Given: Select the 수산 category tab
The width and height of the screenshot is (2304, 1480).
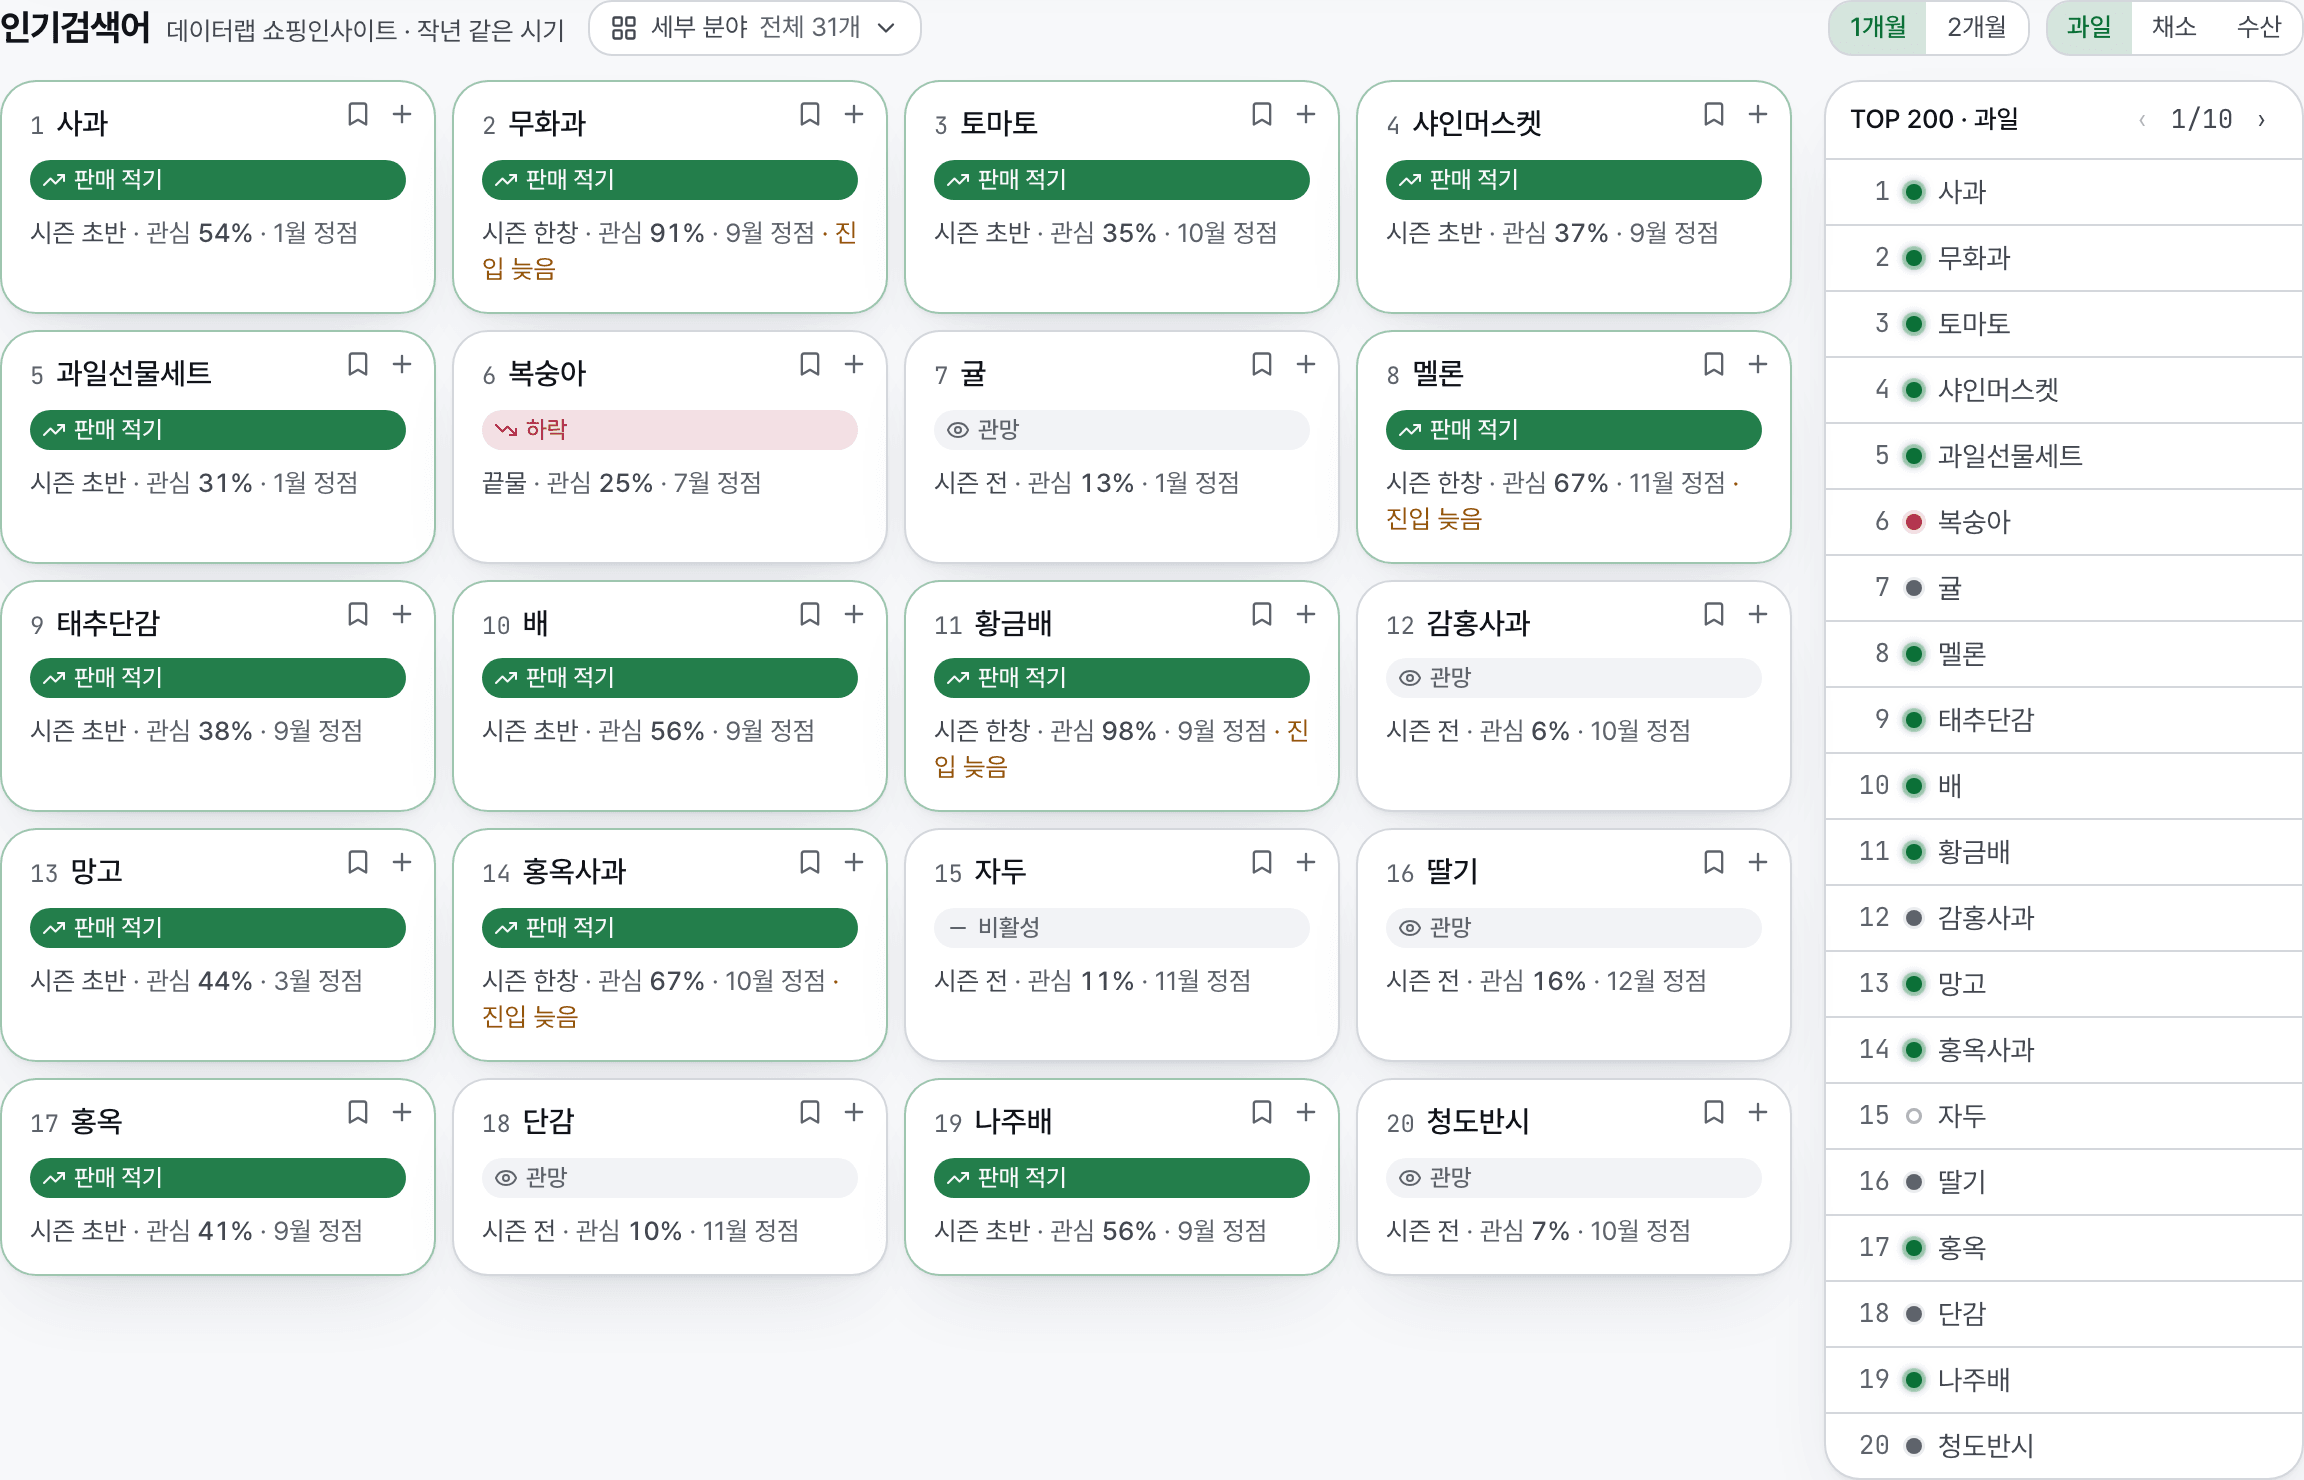Looking at the screenshot, I should point(2259,27).
